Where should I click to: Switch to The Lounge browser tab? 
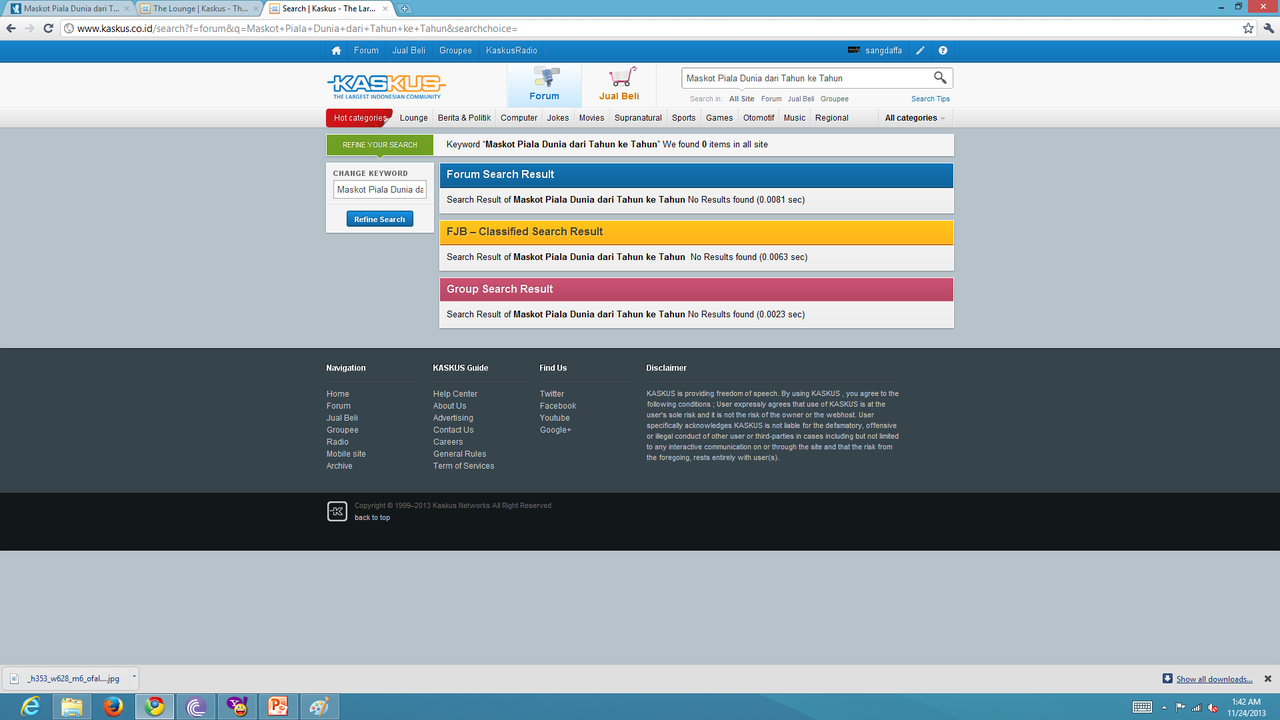pos(199,8)
